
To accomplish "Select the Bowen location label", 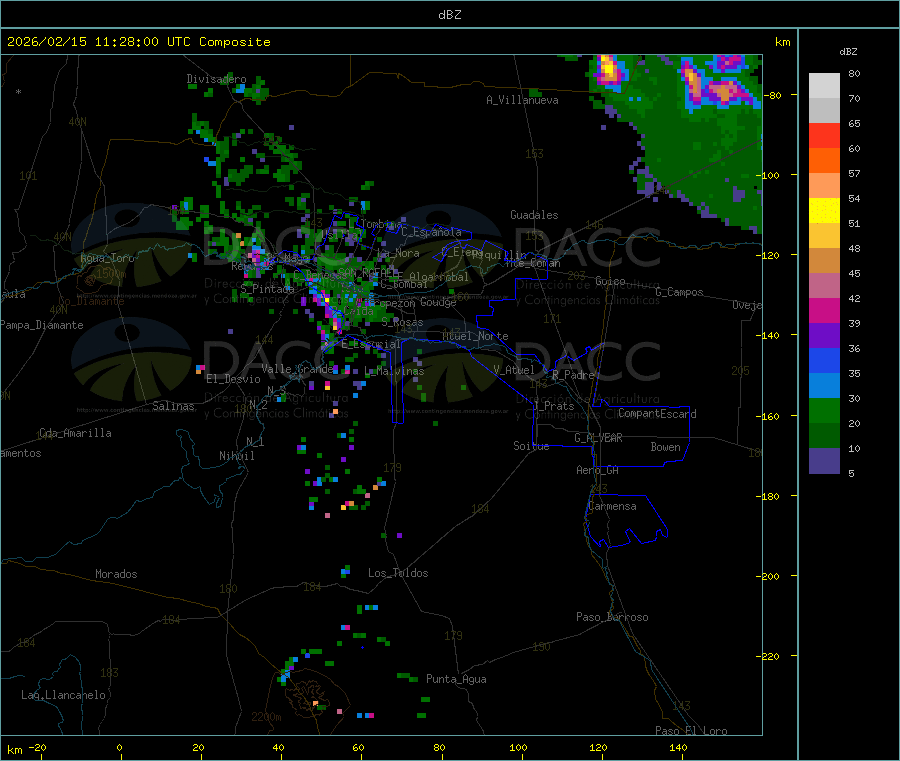I will tap(666, 447).
